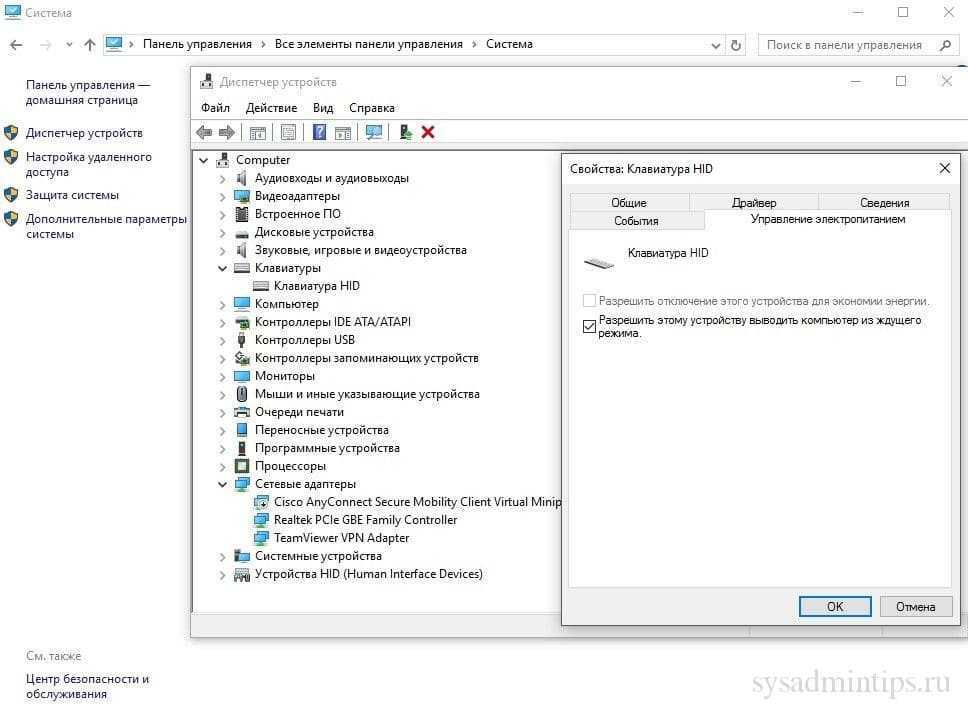Click the refresh icon beside the address bar

(x=737, y=45)
